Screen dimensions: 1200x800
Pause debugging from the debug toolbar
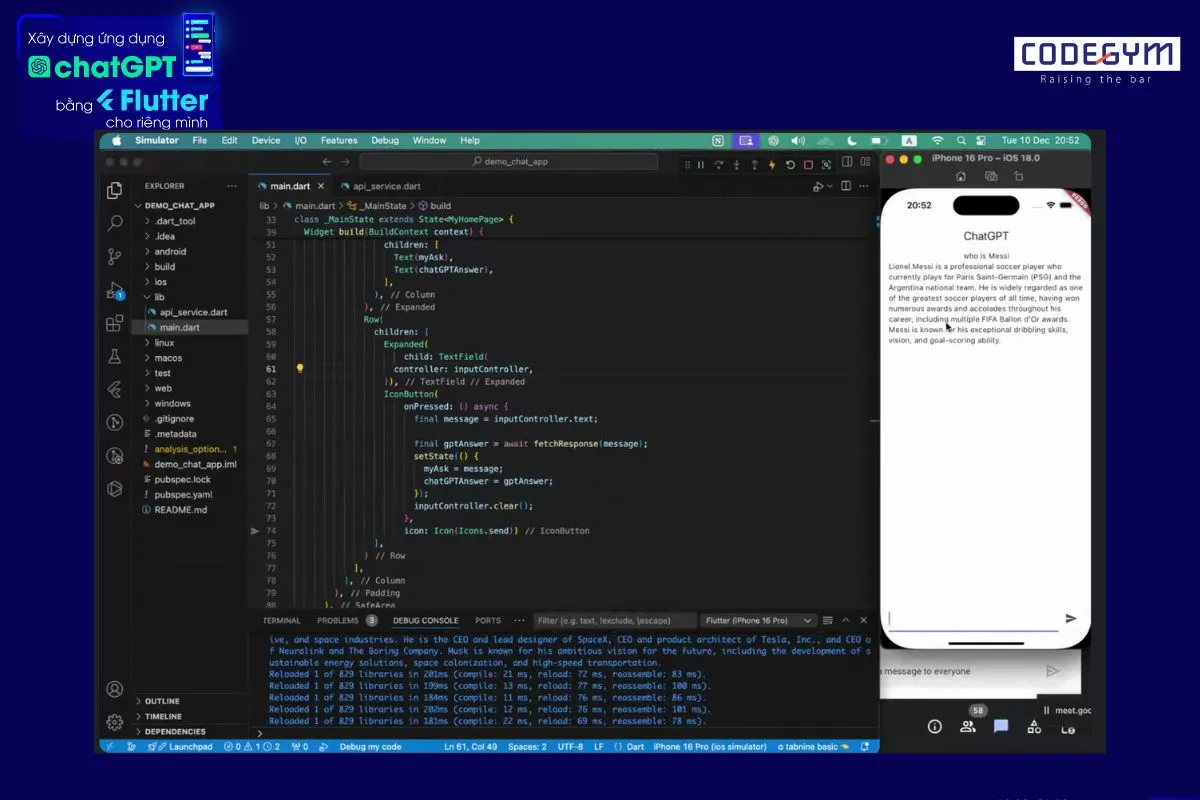(700, 165)
